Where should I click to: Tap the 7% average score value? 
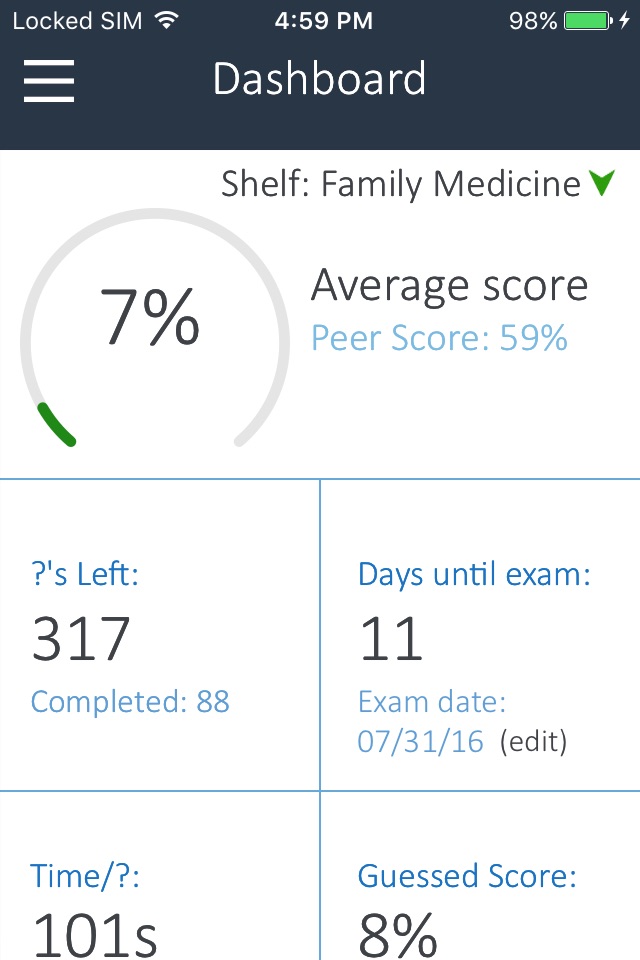(150, 316)
